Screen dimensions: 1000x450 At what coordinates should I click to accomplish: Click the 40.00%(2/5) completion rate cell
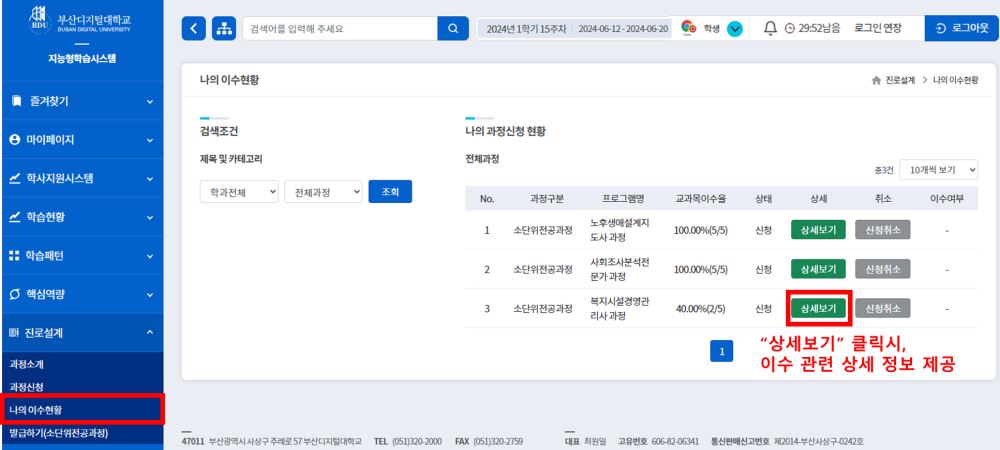coord(700,308)
